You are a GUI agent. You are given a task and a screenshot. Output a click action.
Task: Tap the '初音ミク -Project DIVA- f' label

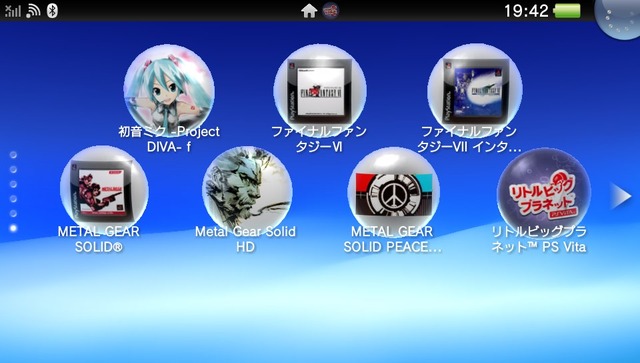[x=169, y=139]
